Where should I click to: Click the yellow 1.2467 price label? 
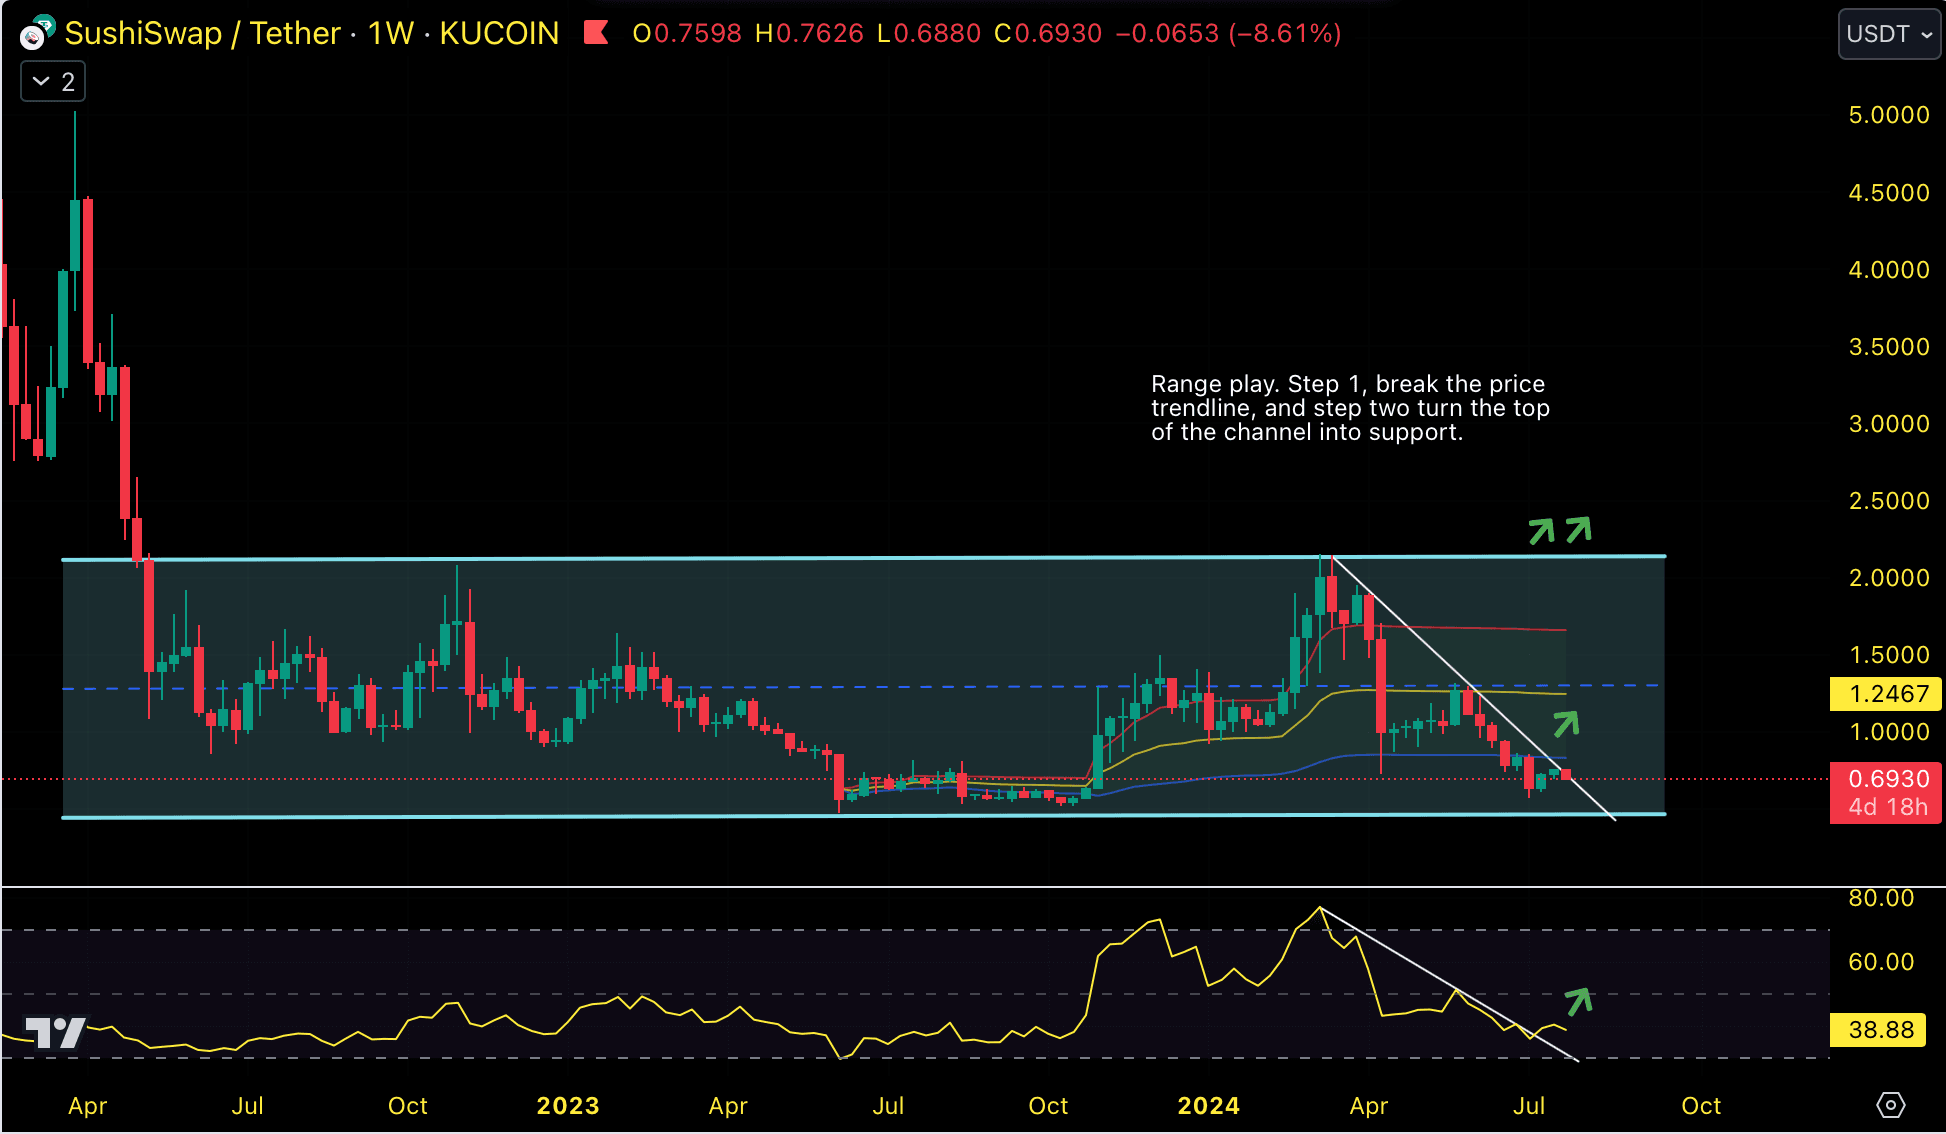(1885, 694)
